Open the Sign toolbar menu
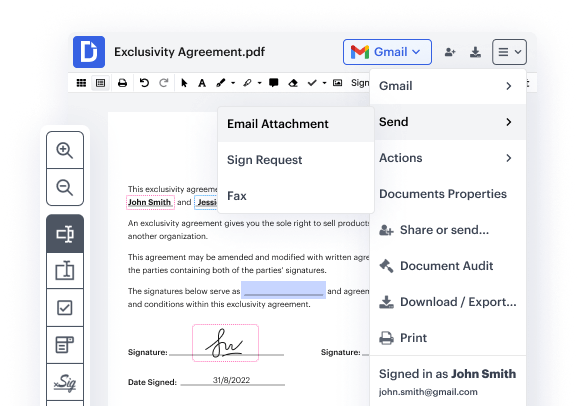Image resolution: width=577 pixels, height=406 pixels. pyautogui.click(x=360, y=83)
